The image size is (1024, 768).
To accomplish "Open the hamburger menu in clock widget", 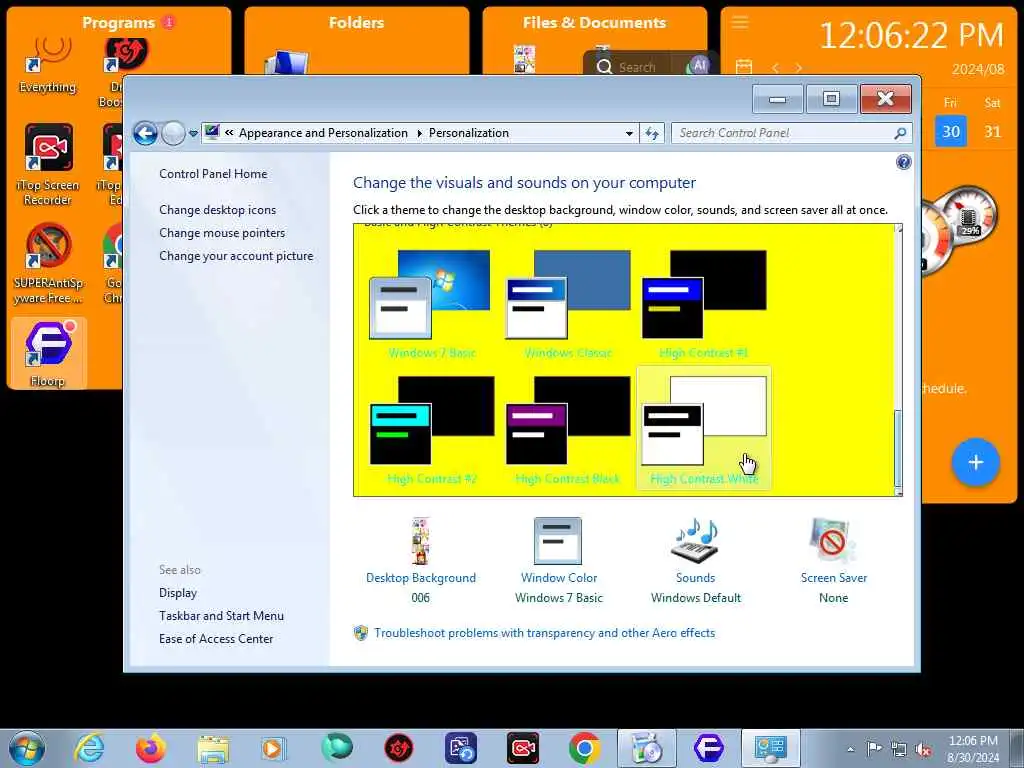I will tap(740, 23).
